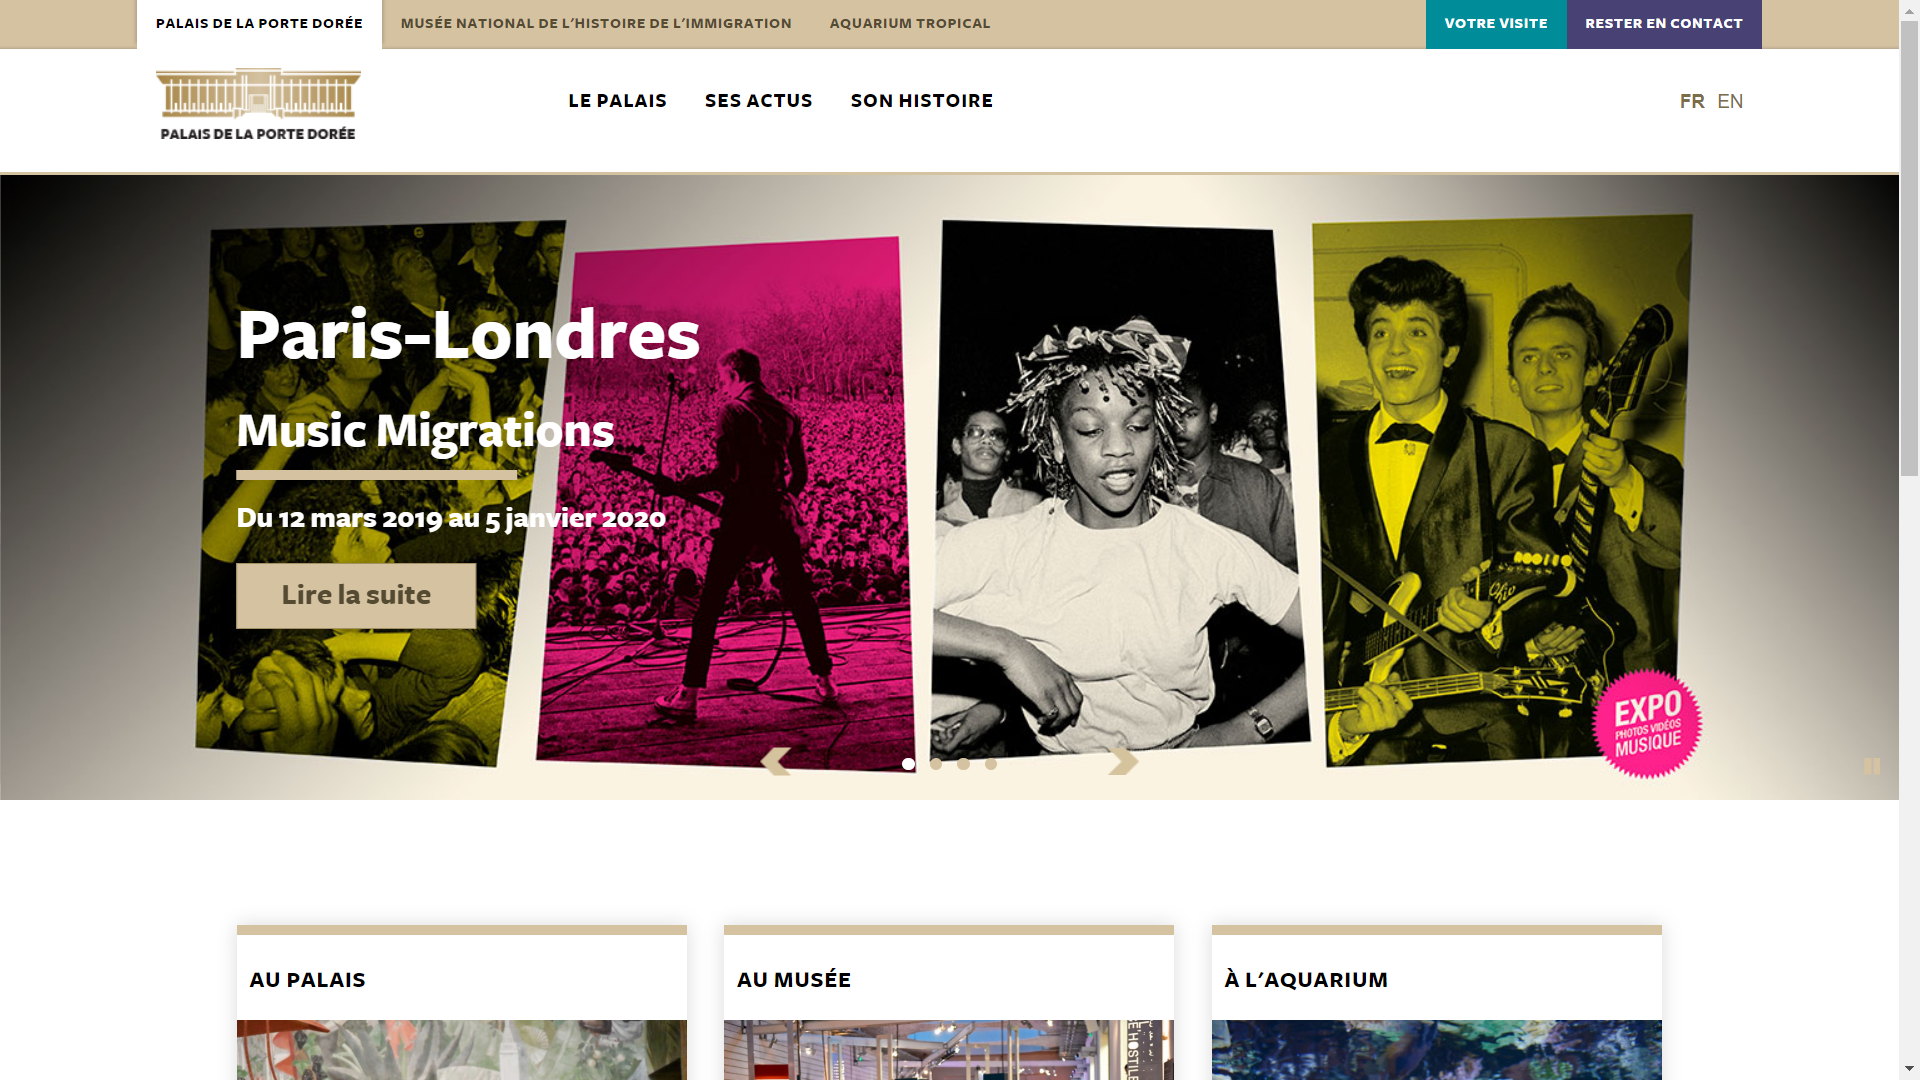Switch to the Aquarium Tropical tab
Viewport: 1920px width, 1080px height.
point(910,24)
